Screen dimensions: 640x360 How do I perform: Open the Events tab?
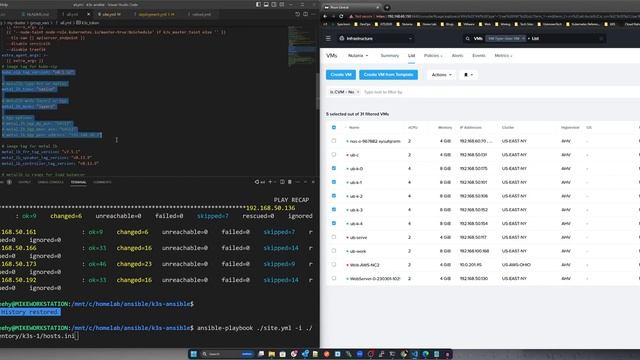tap(479, 56)
